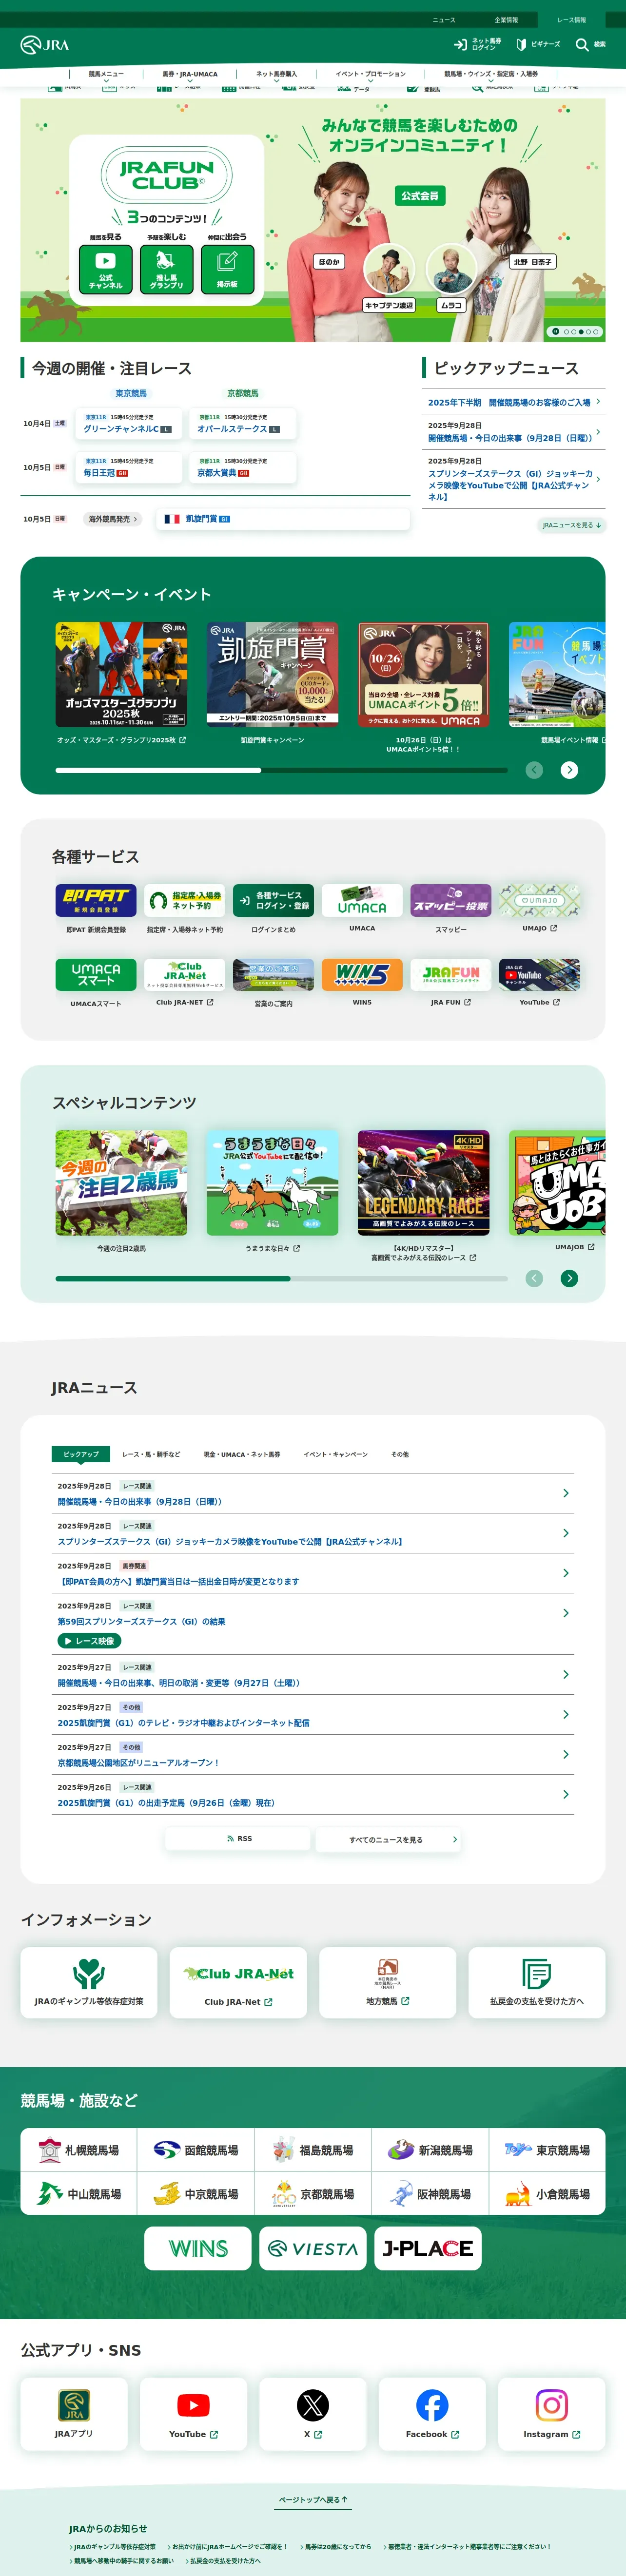626x2576 pixels.
Task: Click the JRA logo in the header
Action: (x=45, y=45)
